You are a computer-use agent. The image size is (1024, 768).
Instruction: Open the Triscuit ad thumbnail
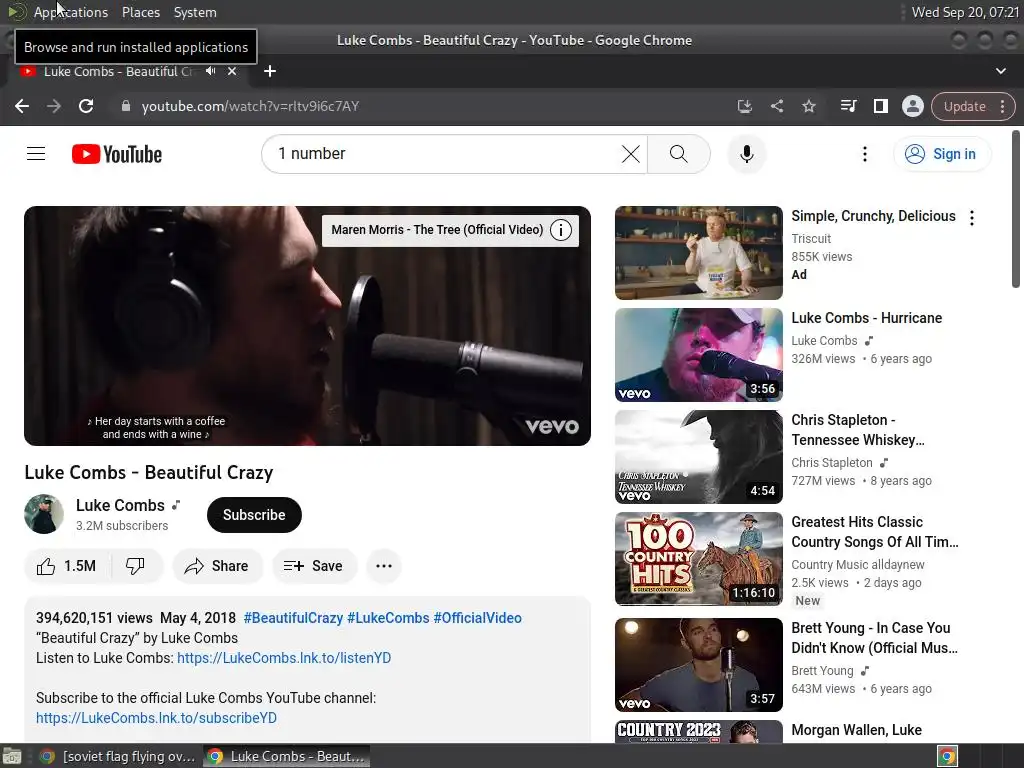(x=699, y=253)
